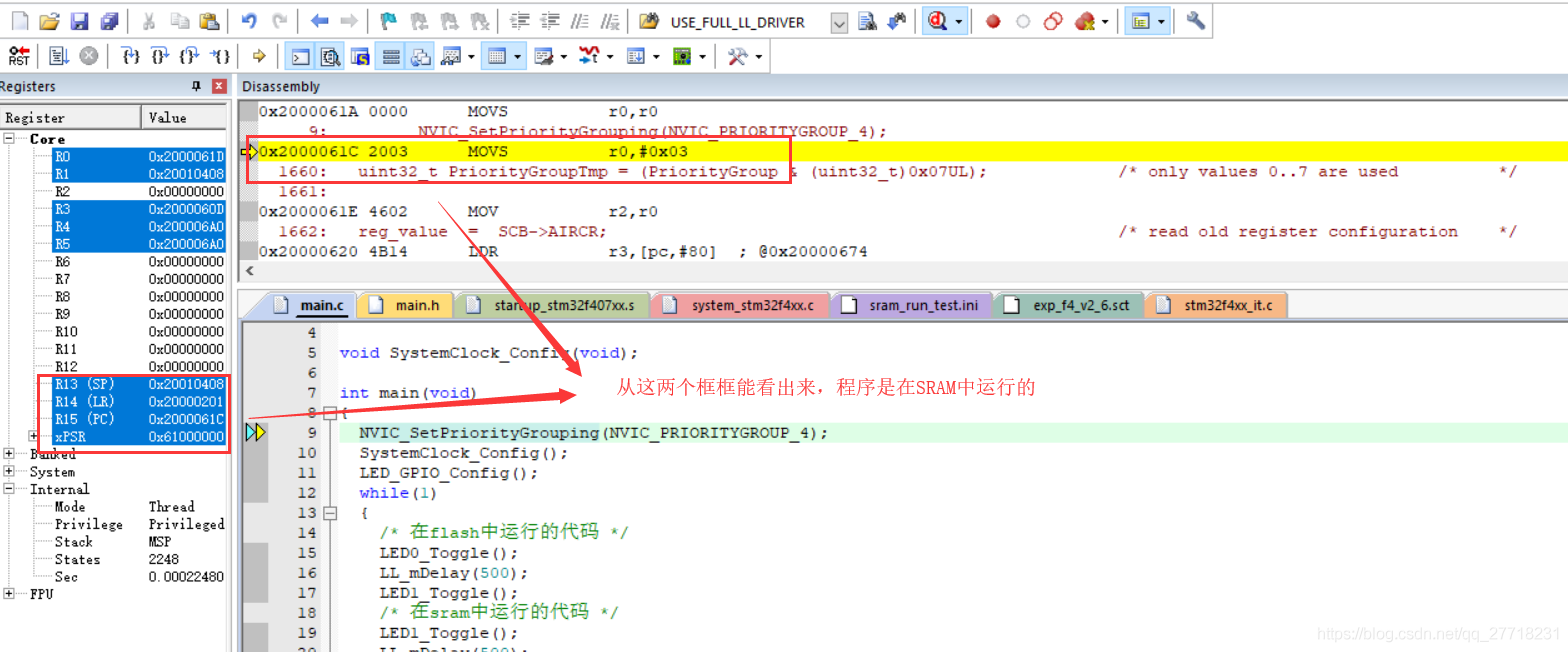Toggle the Command window
The height and width of the screenshot is (652, 1568).
(x=300, y=56)
